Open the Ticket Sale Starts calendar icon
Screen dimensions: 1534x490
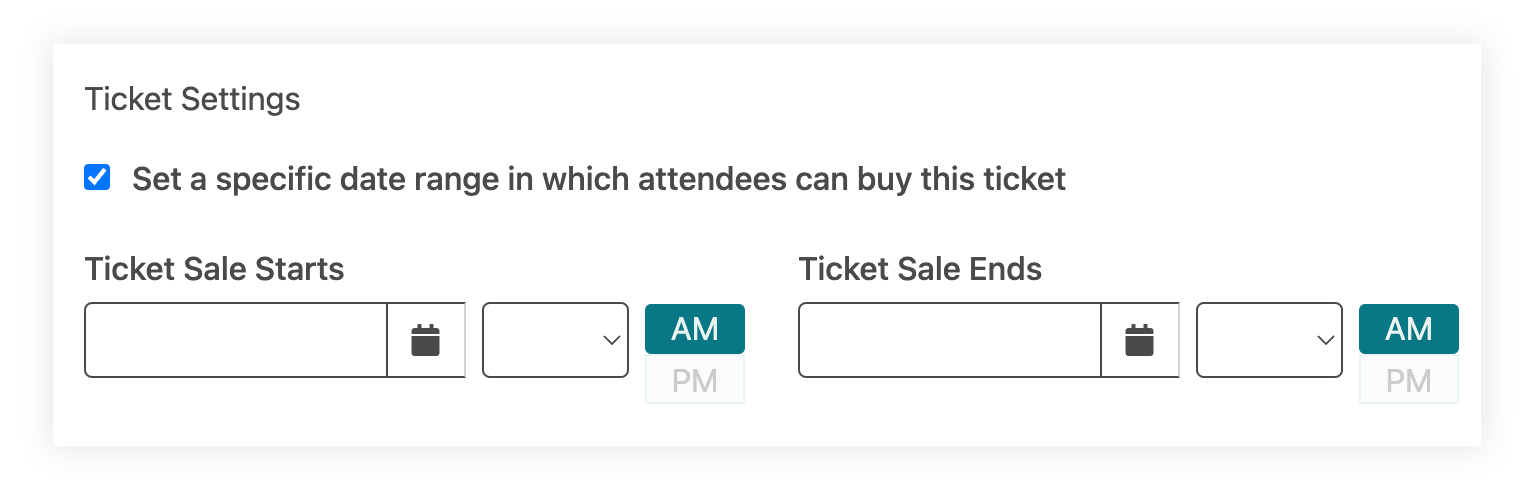426,340
